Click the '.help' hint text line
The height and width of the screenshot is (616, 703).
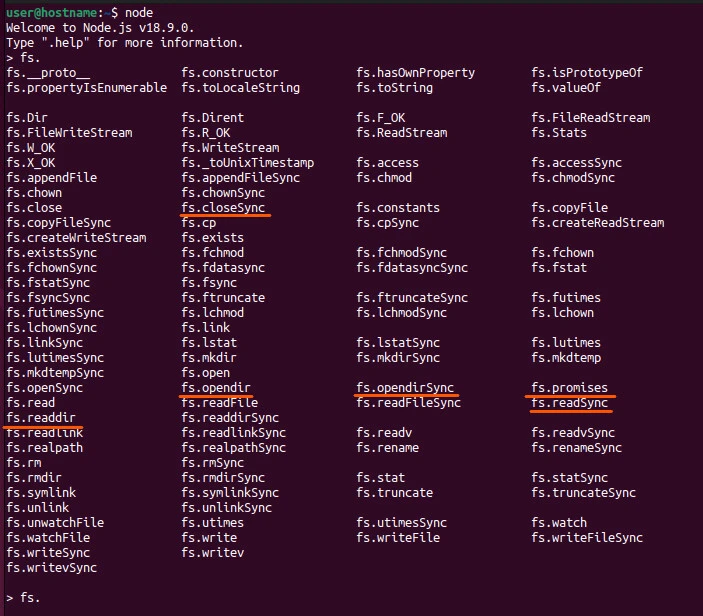[x=124, y=43]
